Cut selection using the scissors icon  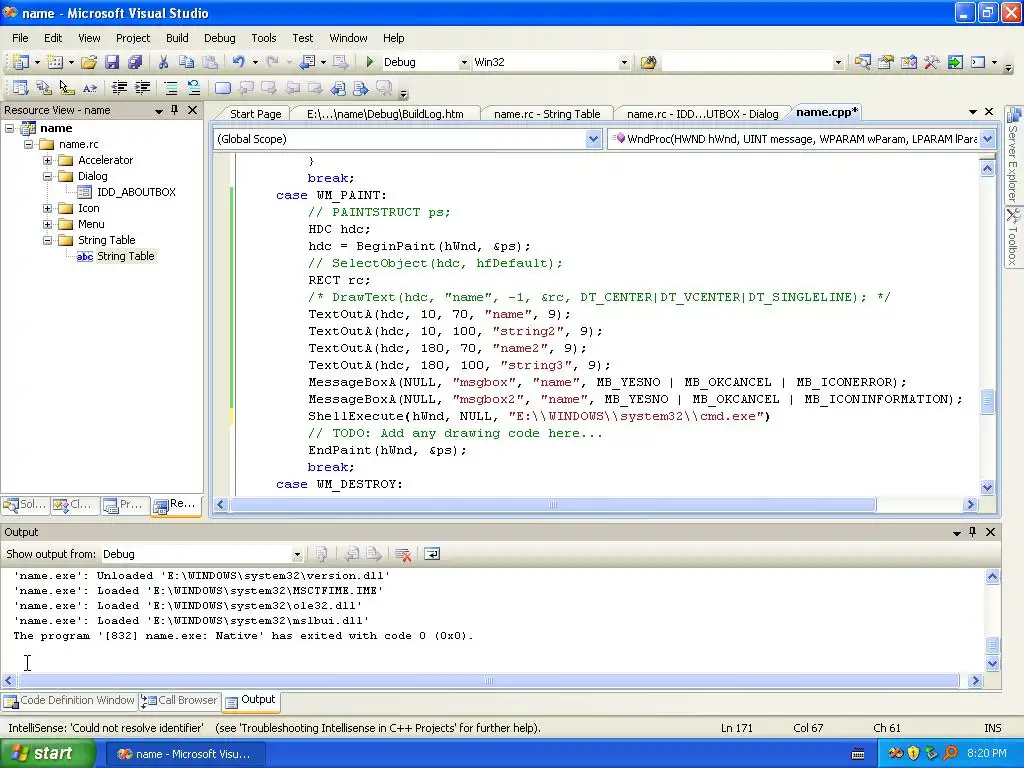click(x=163, y=62)
